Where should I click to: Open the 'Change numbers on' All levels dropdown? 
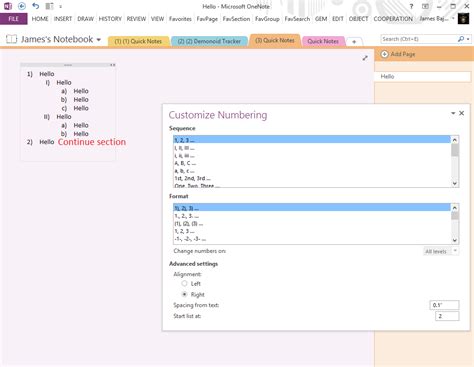[441, 251]
